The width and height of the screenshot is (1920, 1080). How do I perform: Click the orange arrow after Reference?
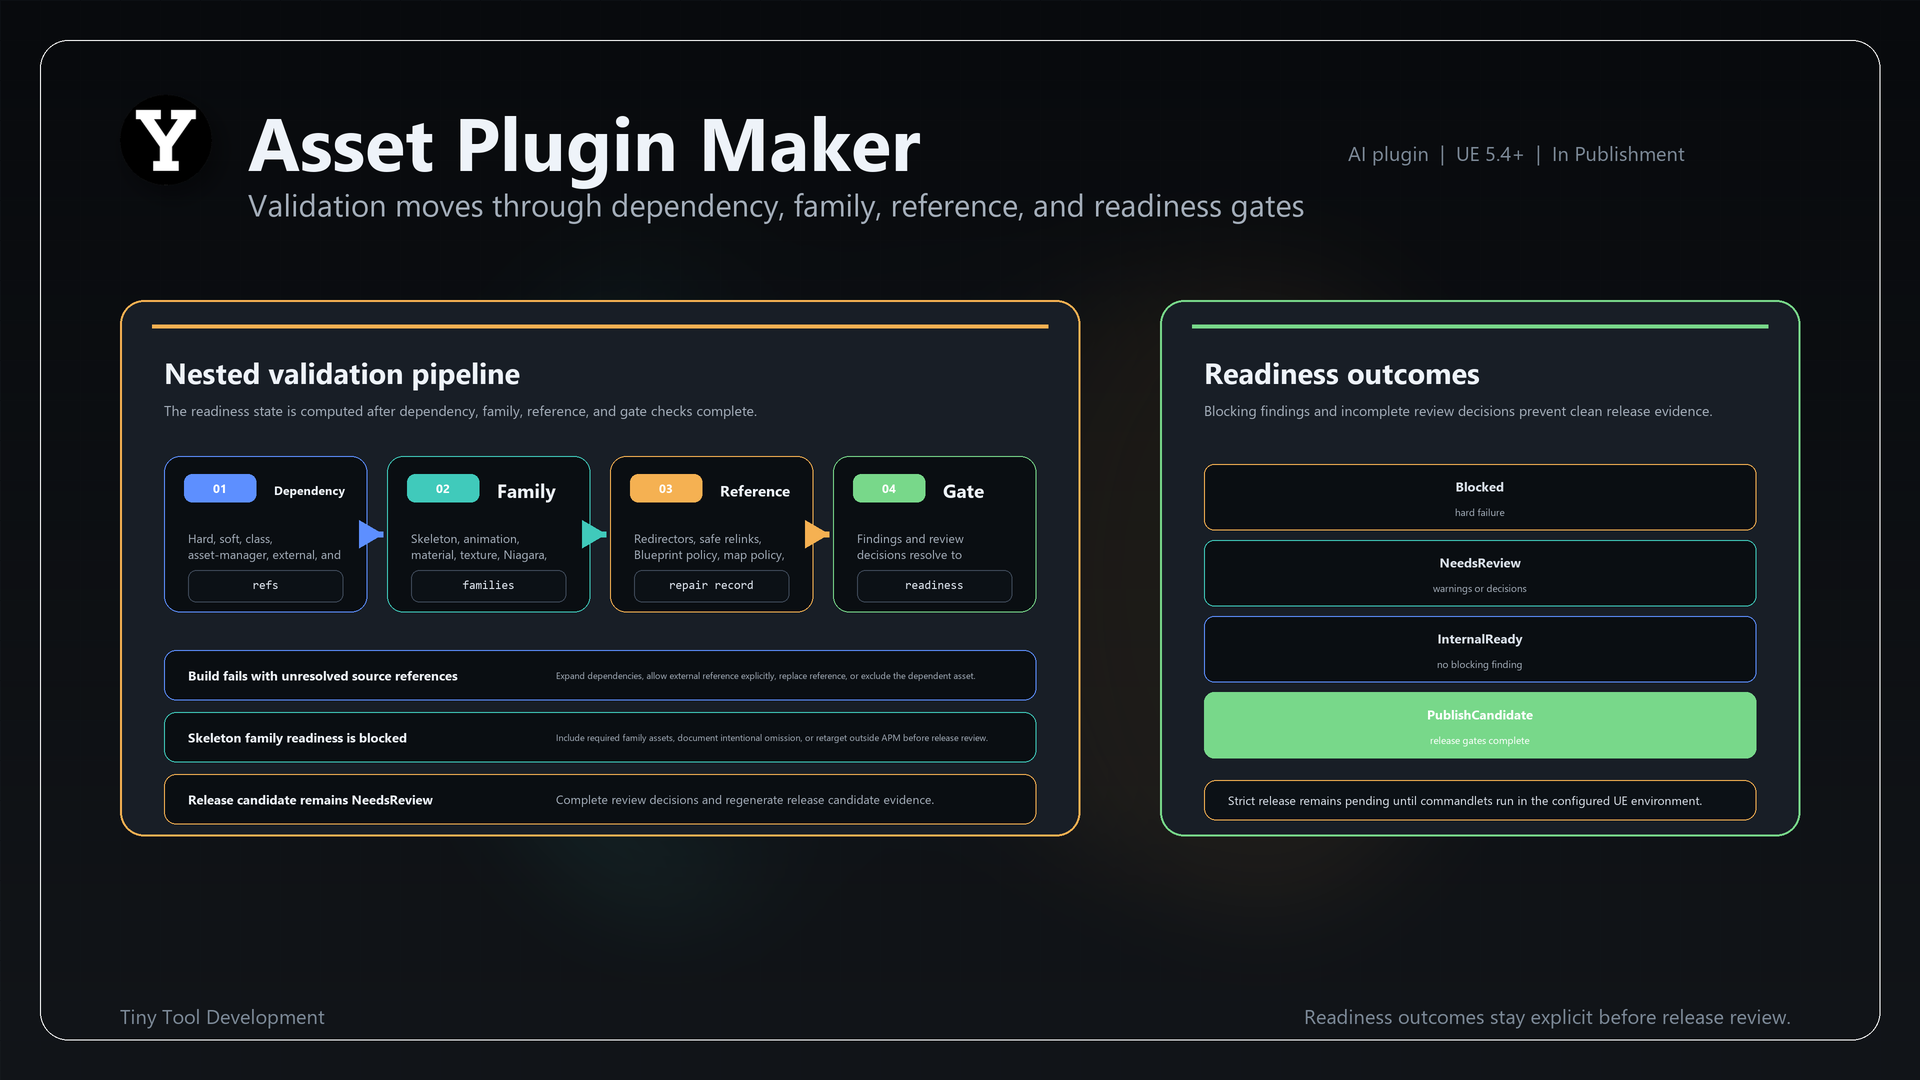click(817, 534)
